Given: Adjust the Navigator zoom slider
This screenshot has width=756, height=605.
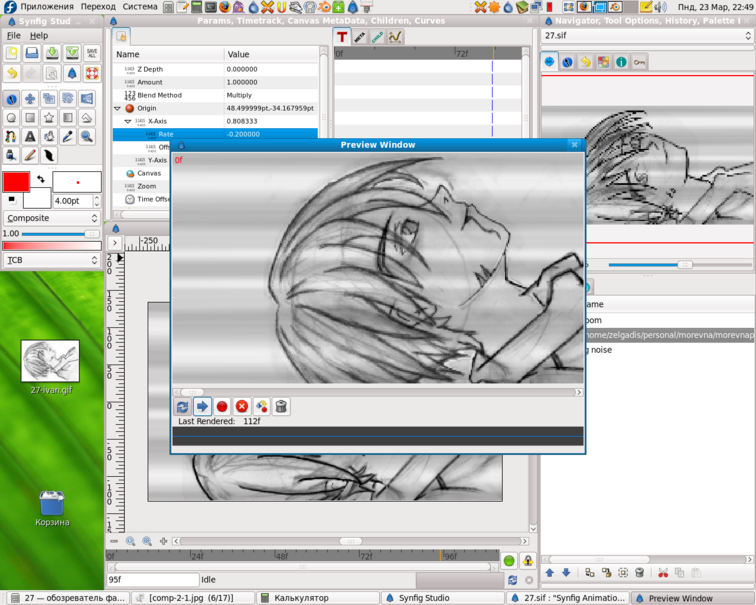Looking at the screenshot, I should pos(680,265).
